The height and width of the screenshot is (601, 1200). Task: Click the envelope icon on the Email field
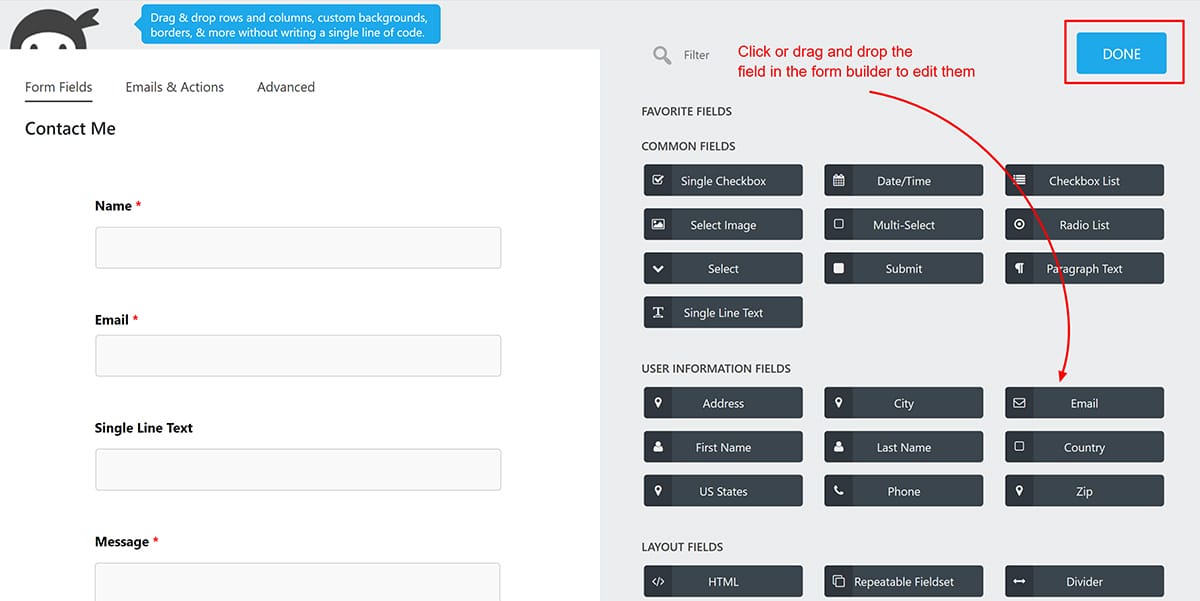pyautogui.click(x=1019, y=403)
